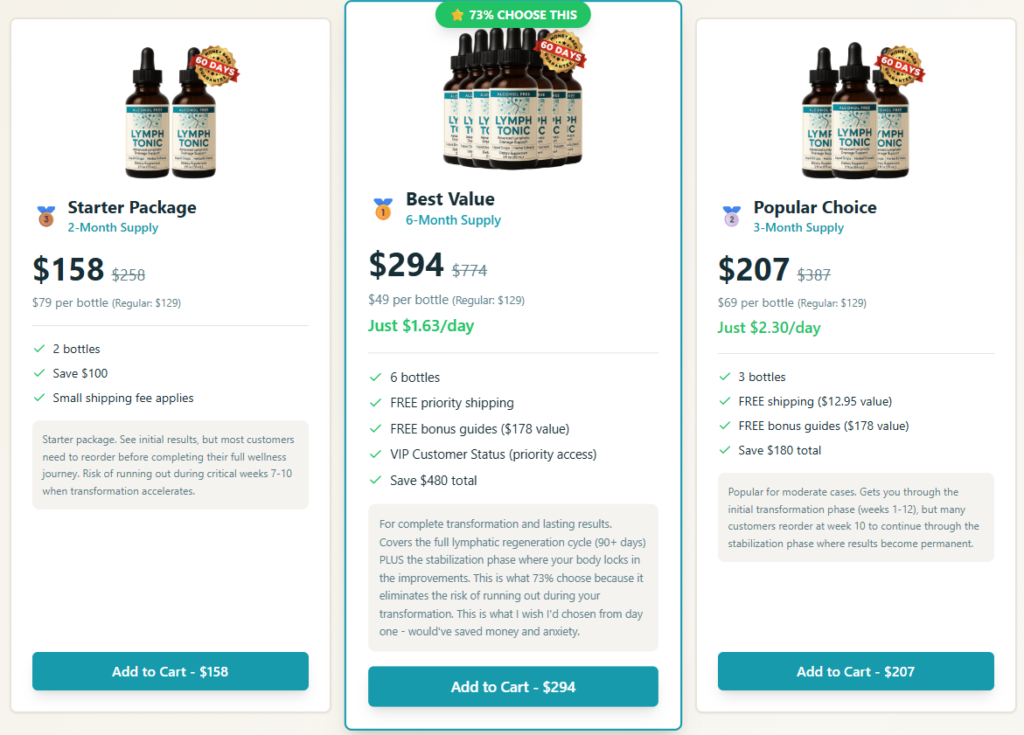Click the star icon in 73% Choose This badge

click(457, 15)
